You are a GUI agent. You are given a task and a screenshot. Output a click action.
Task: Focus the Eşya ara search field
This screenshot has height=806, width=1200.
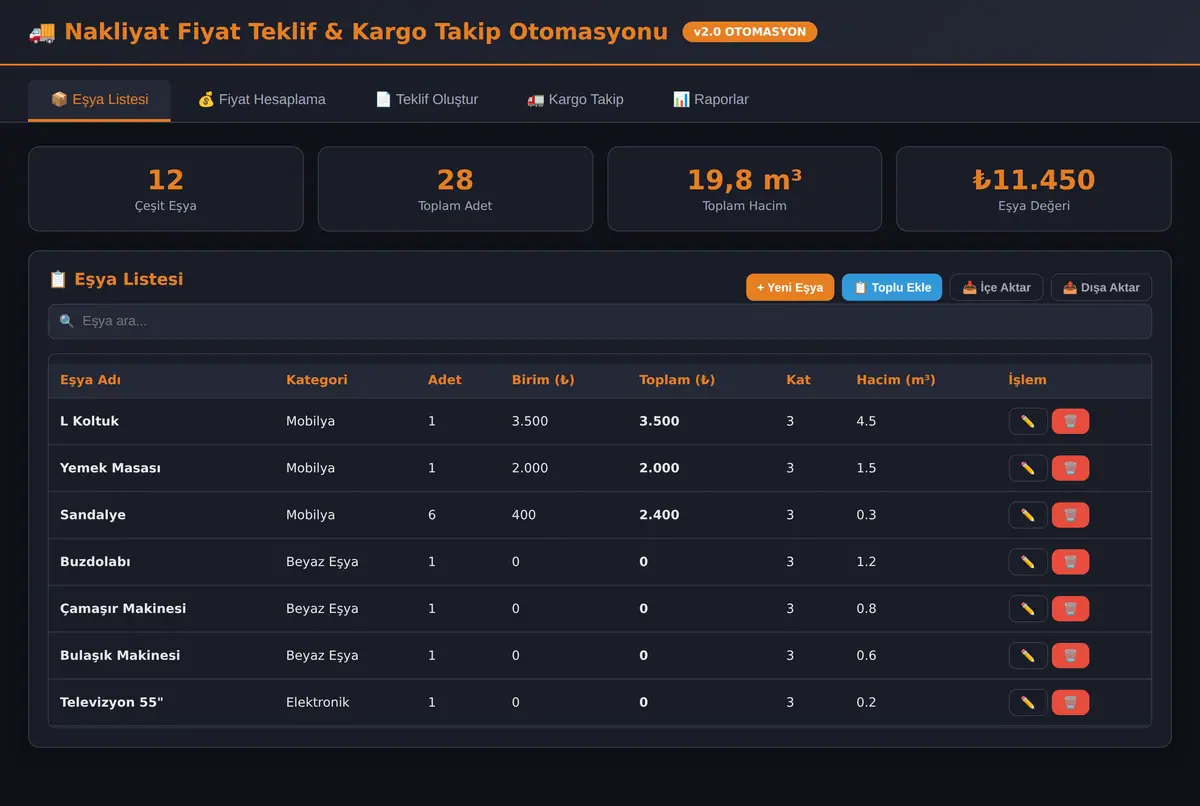click(600, 322)
